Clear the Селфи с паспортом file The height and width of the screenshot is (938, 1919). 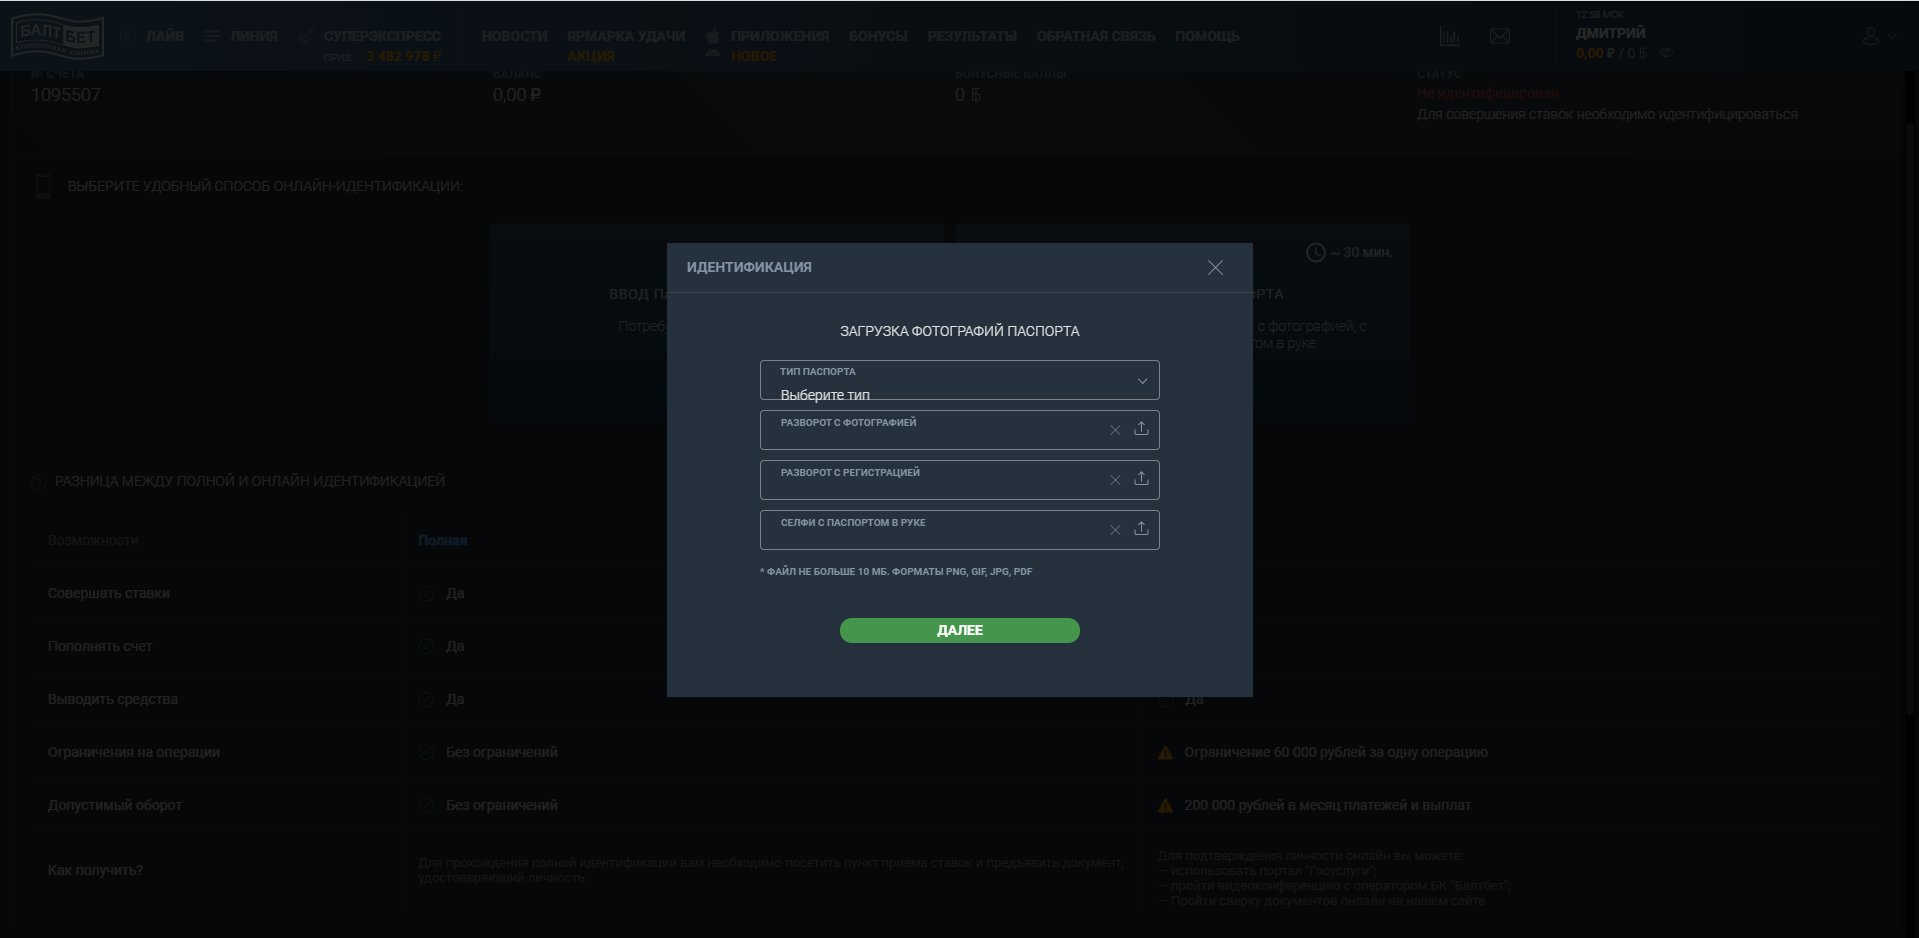pyautogui.click(x=1115, y=530)
